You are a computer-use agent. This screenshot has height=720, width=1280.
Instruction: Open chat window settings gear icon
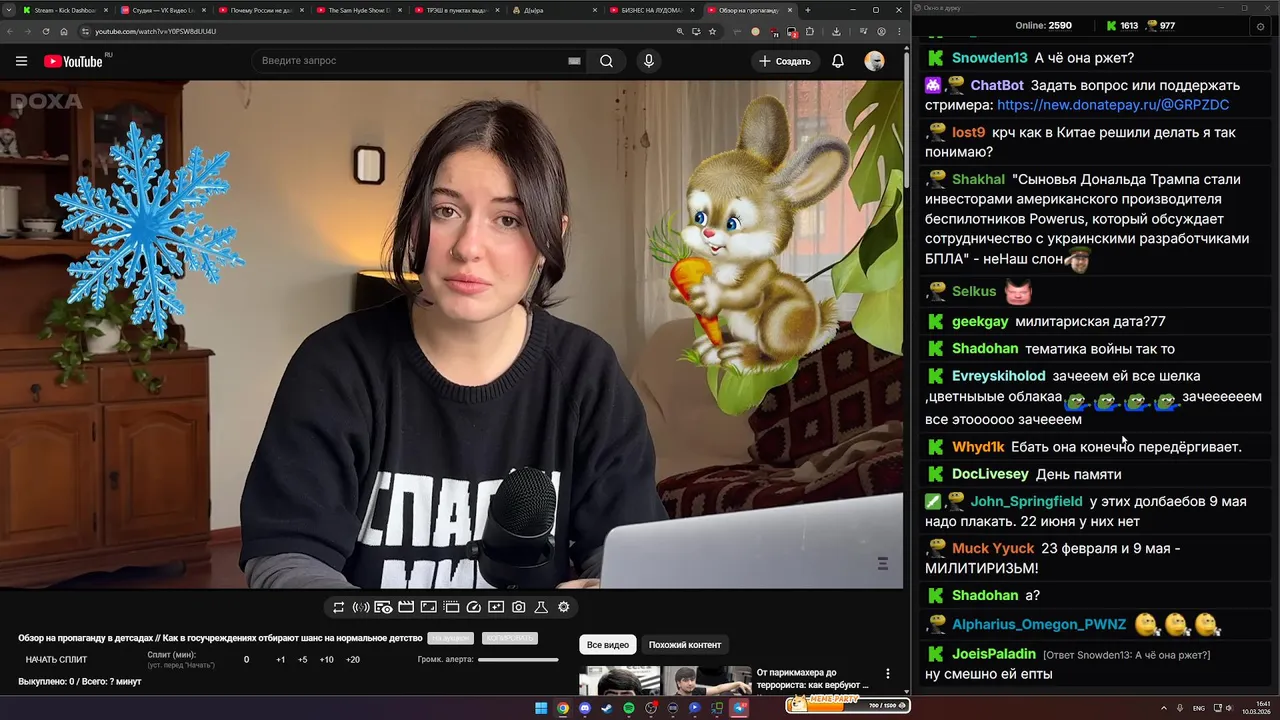[1260, 26]
